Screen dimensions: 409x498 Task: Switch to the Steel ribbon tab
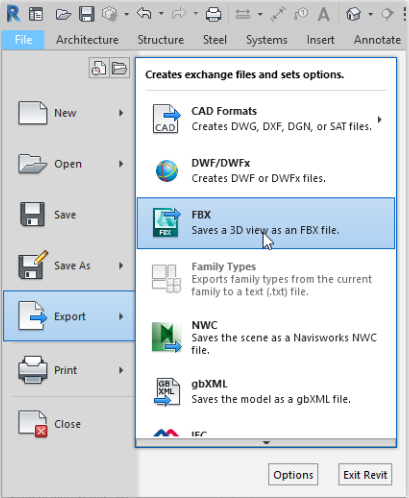(215, 40)
